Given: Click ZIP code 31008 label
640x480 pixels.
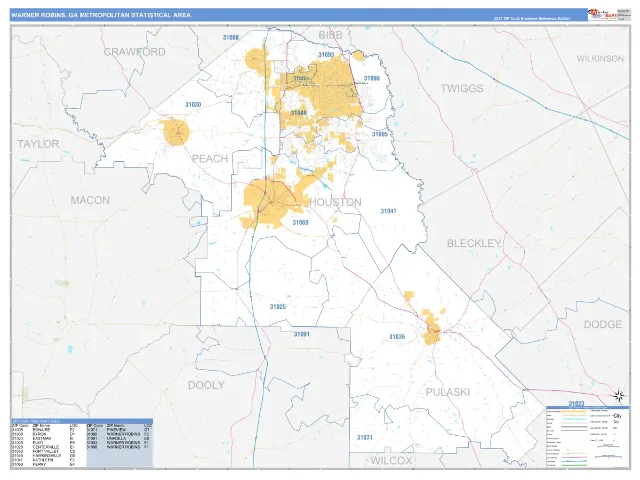Looking at the screenshot, I should [231, 38].
